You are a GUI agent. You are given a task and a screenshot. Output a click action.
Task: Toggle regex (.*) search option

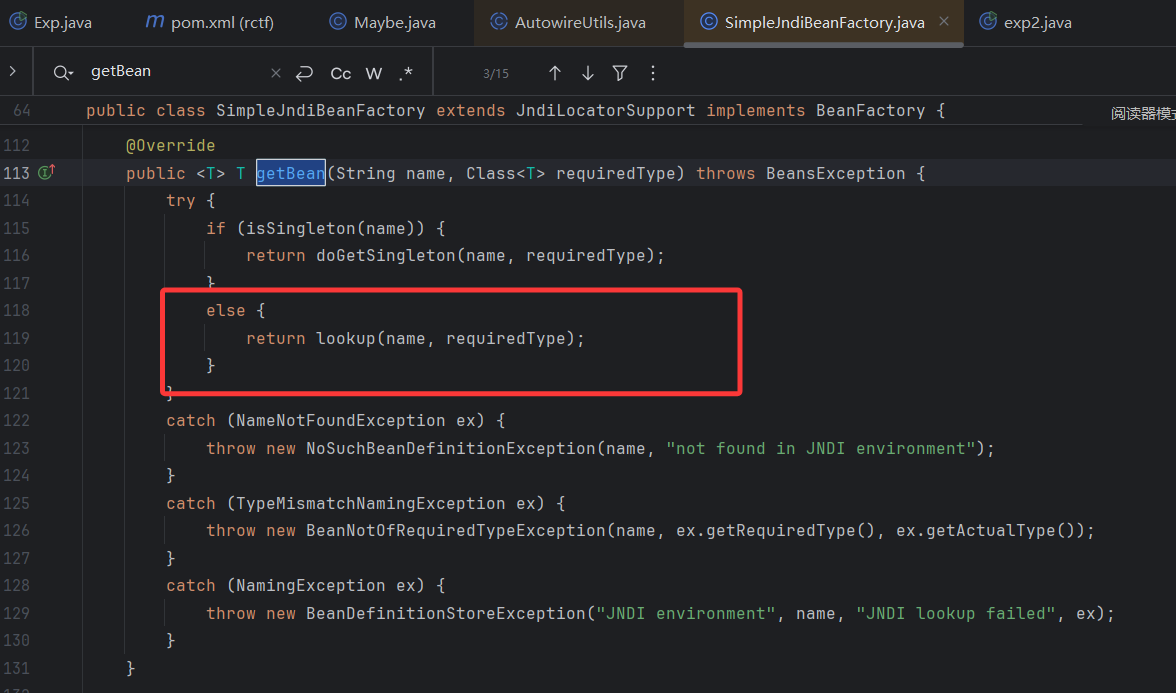coord(405,73)
